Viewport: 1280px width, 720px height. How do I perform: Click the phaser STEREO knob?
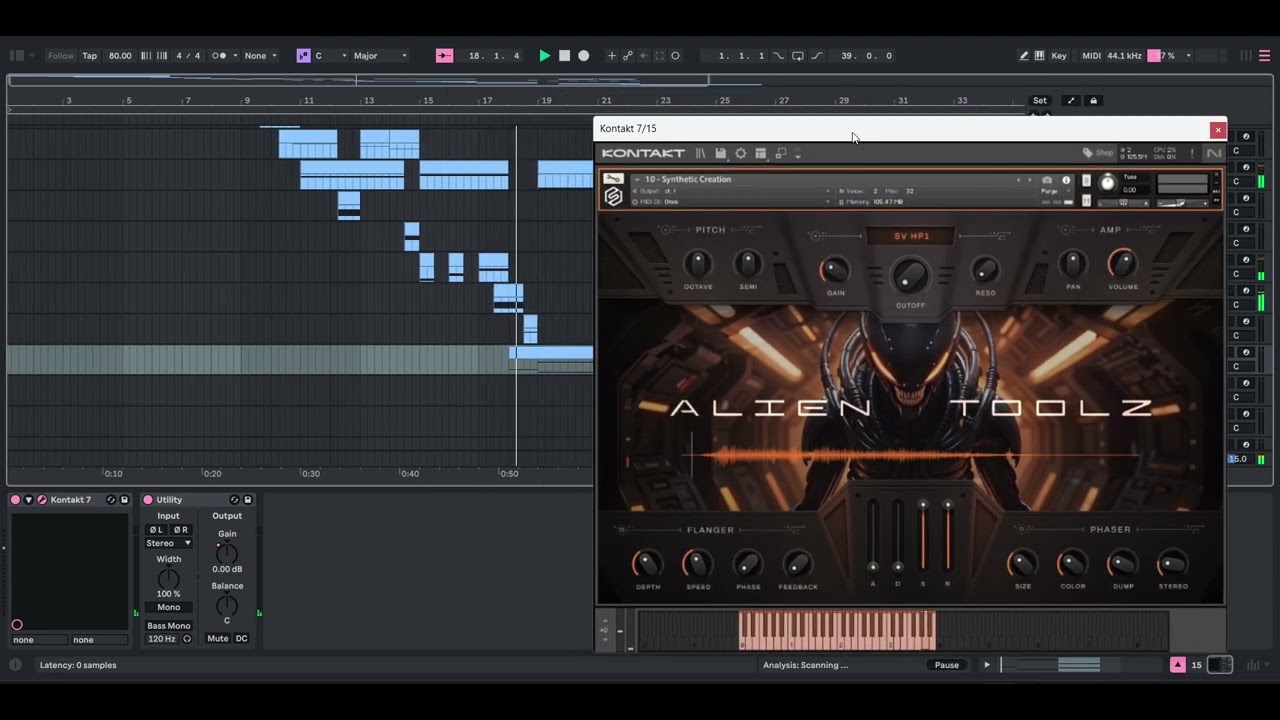(x=1173, y=564)
